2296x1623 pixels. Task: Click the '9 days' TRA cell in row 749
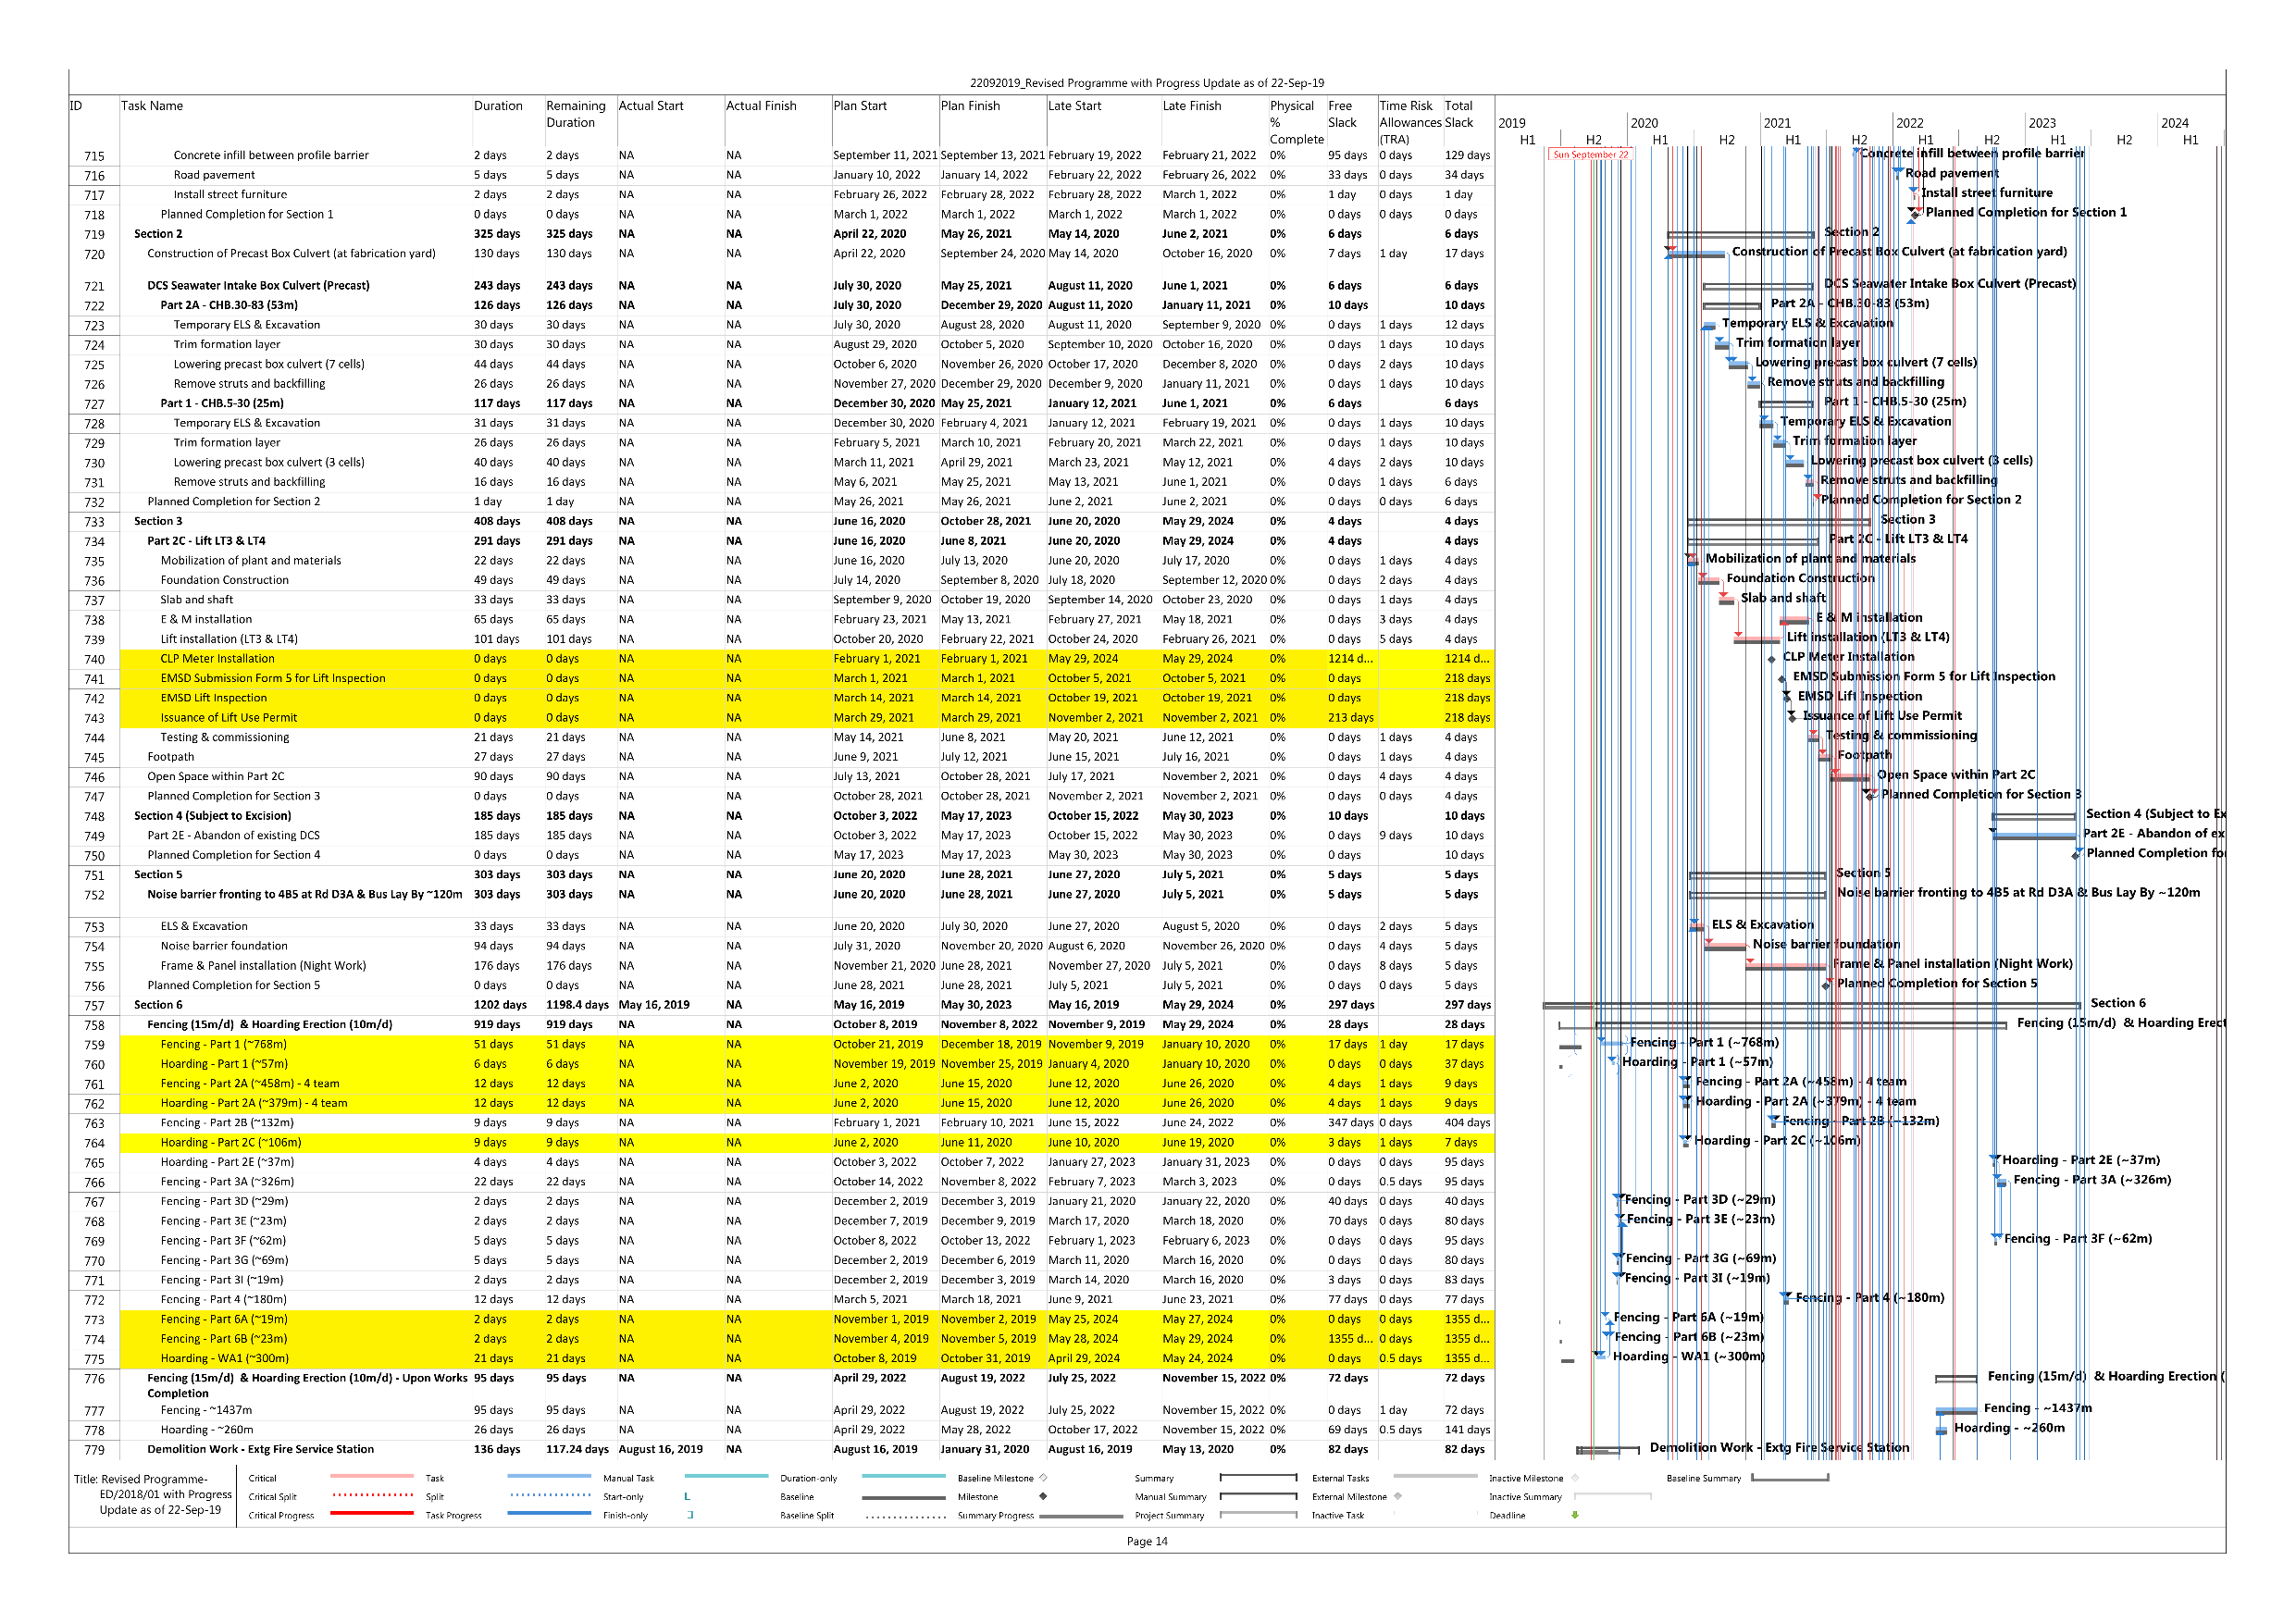click(1396, 836)
